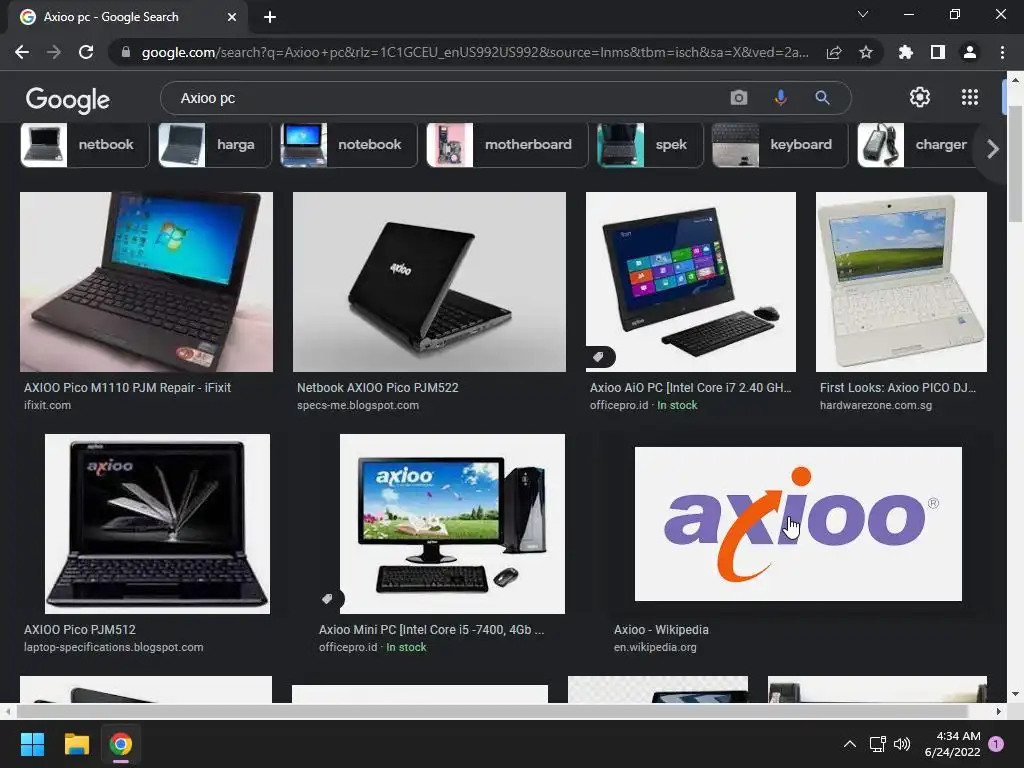Visit hardwarezone.com.sg source link
The height and width of the screenshot is (768, 1024).
point(876,405)
